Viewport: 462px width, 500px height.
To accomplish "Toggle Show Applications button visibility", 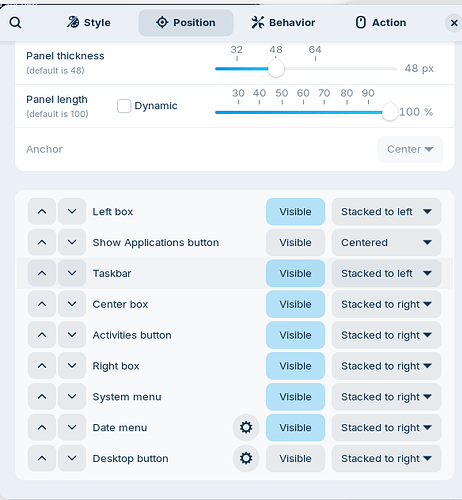I will (x=295, y=242).
